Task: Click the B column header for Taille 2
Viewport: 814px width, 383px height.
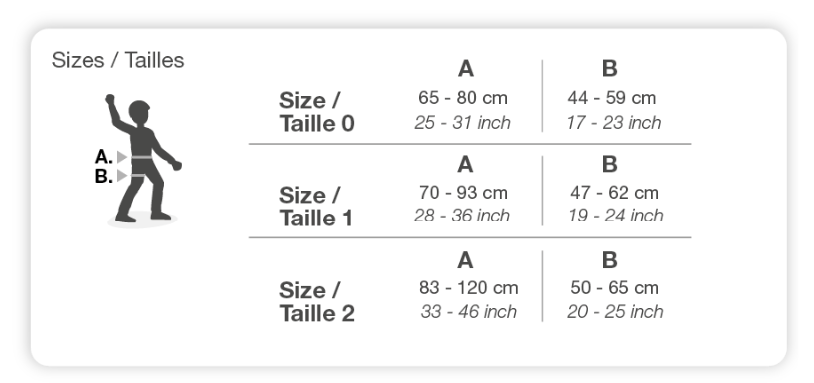Action: point(609,259)
